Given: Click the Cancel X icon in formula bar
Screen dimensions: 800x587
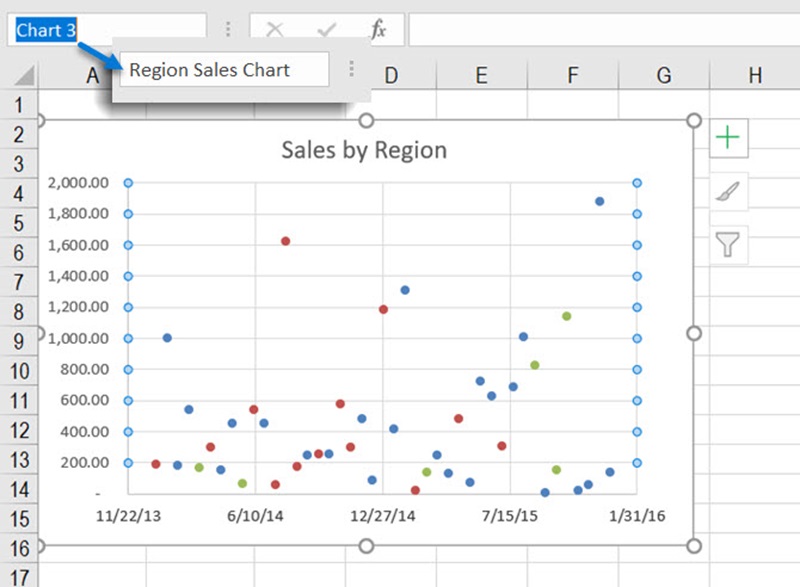Looking at the screenshot, I should 274,30.
